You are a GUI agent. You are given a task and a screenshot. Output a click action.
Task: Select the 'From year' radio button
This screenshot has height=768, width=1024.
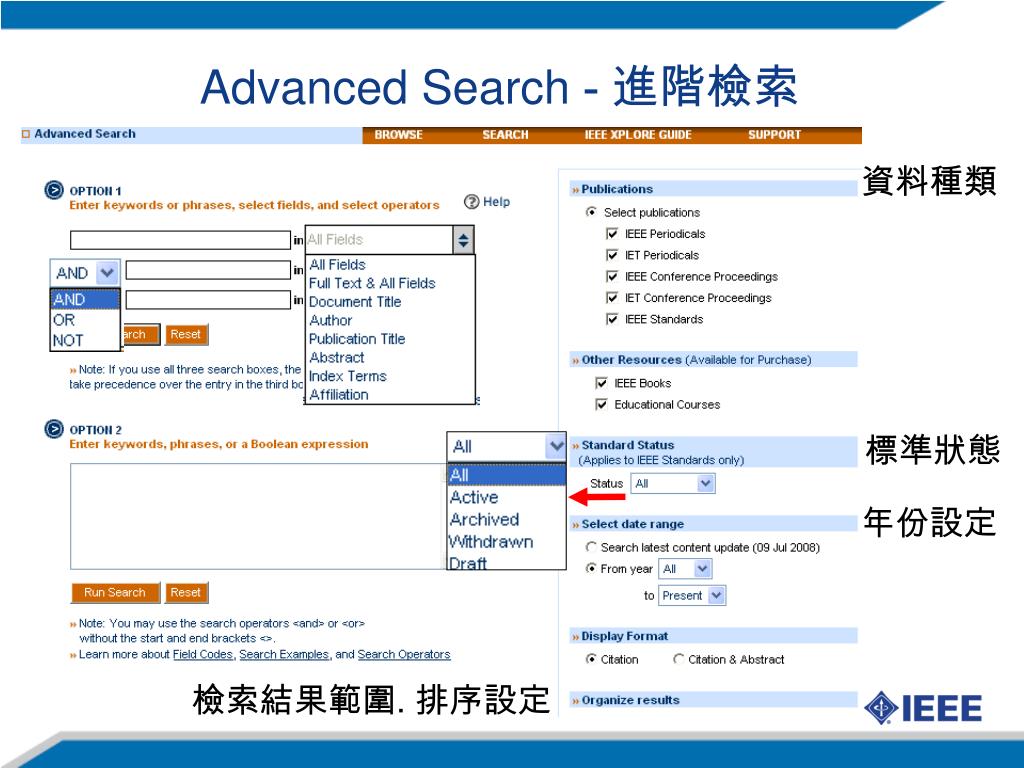591,568
